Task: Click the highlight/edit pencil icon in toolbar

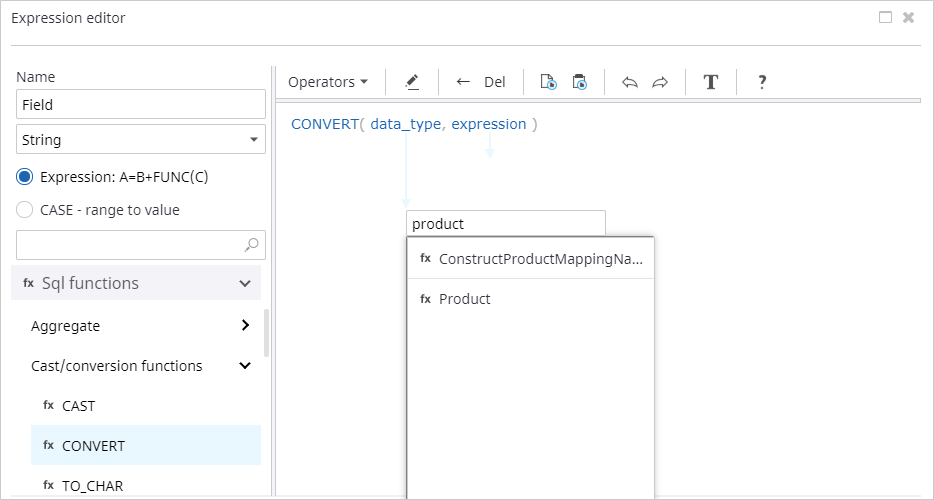Action: [x=412, y=82]
